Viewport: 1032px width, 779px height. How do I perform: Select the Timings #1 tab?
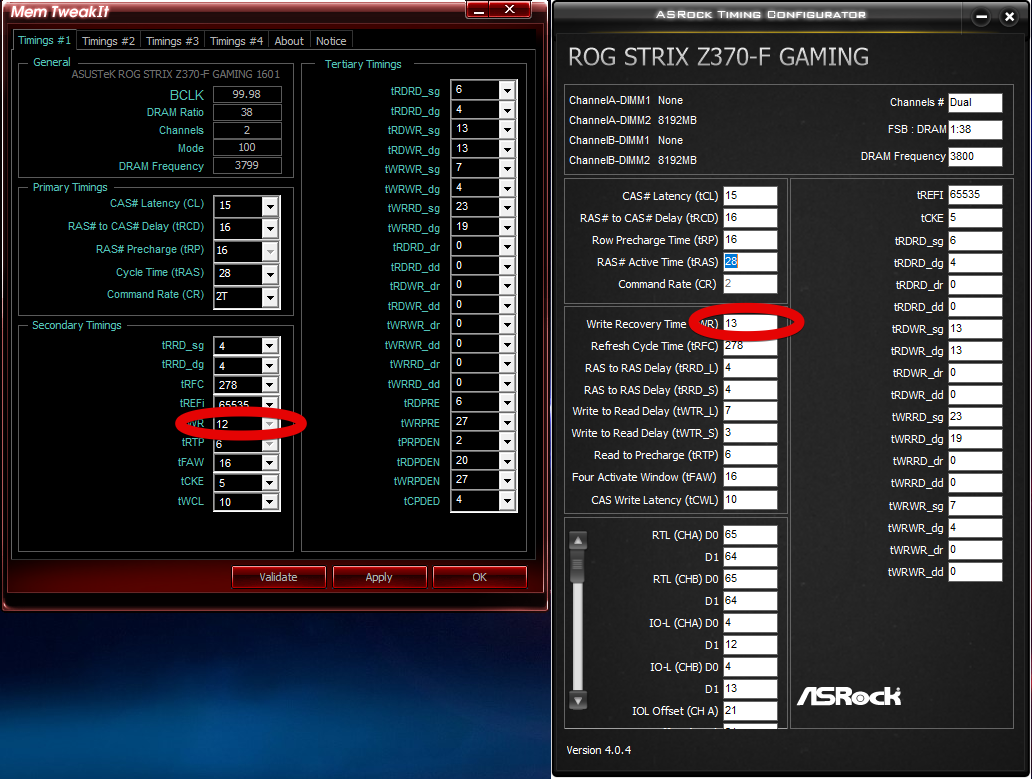[44, 40]
